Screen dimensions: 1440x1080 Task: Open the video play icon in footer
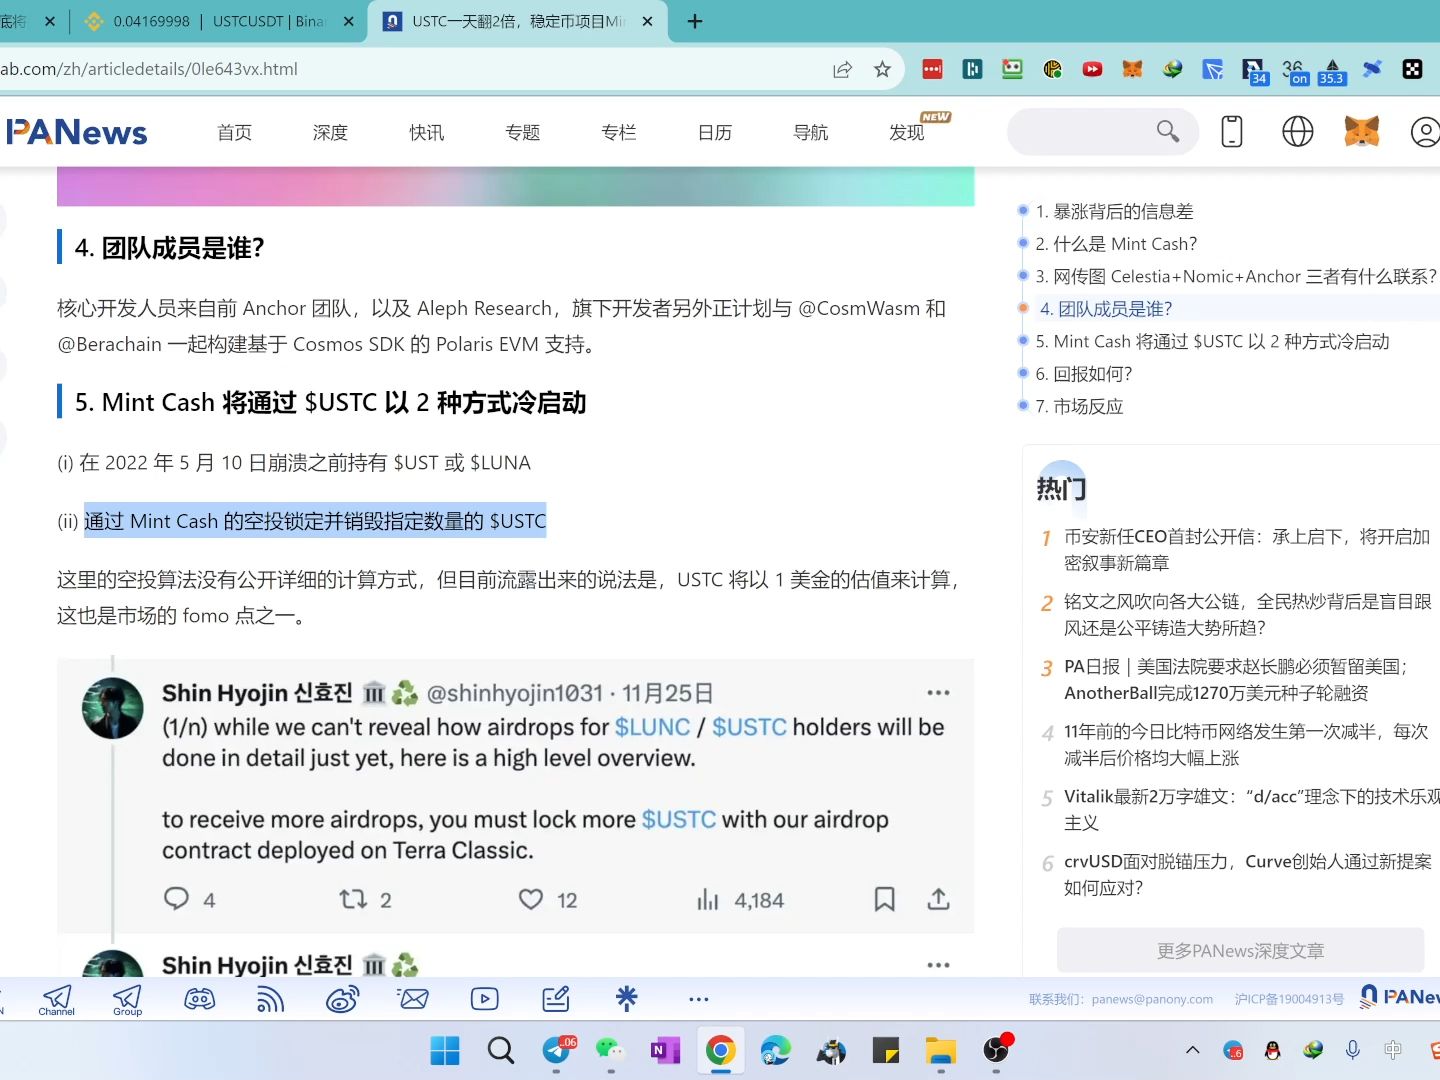pyautogui.click(x=485, y=998)
